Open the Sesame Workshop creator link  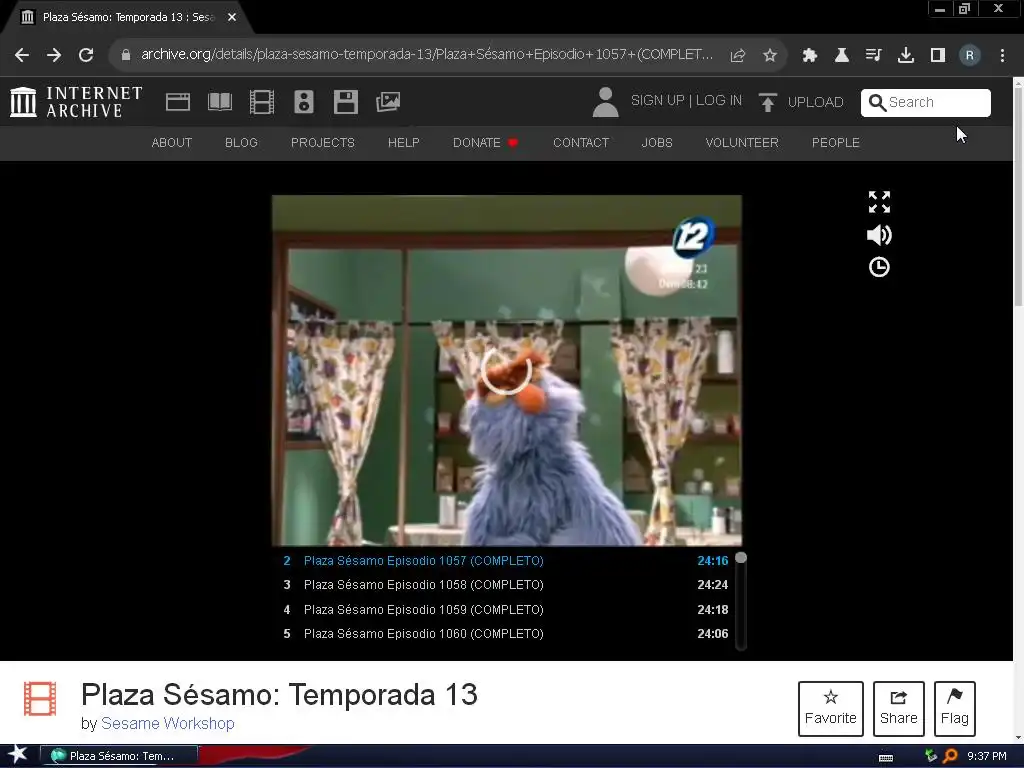[x=168, y=724]
